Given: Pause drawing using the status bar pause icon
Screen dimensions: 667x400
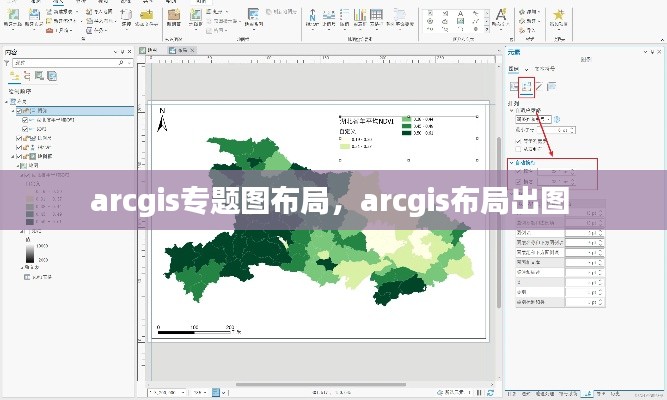Looking at the screenshot, I should [479, 392].
